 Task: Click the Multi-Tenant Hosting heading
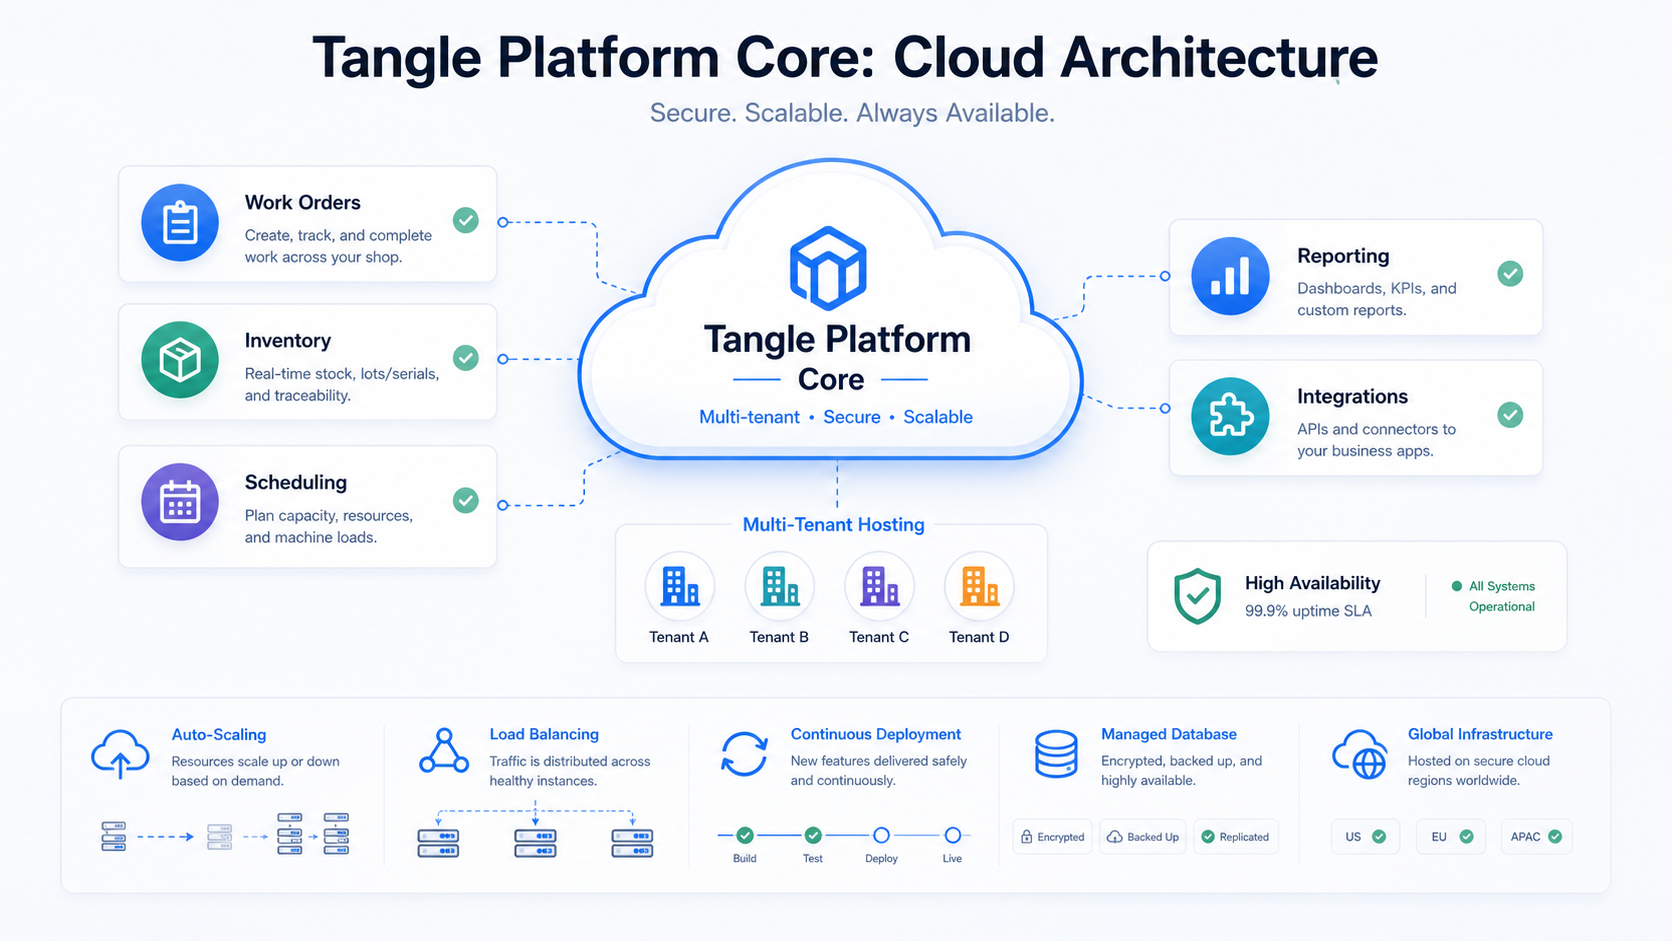(833, 525)
